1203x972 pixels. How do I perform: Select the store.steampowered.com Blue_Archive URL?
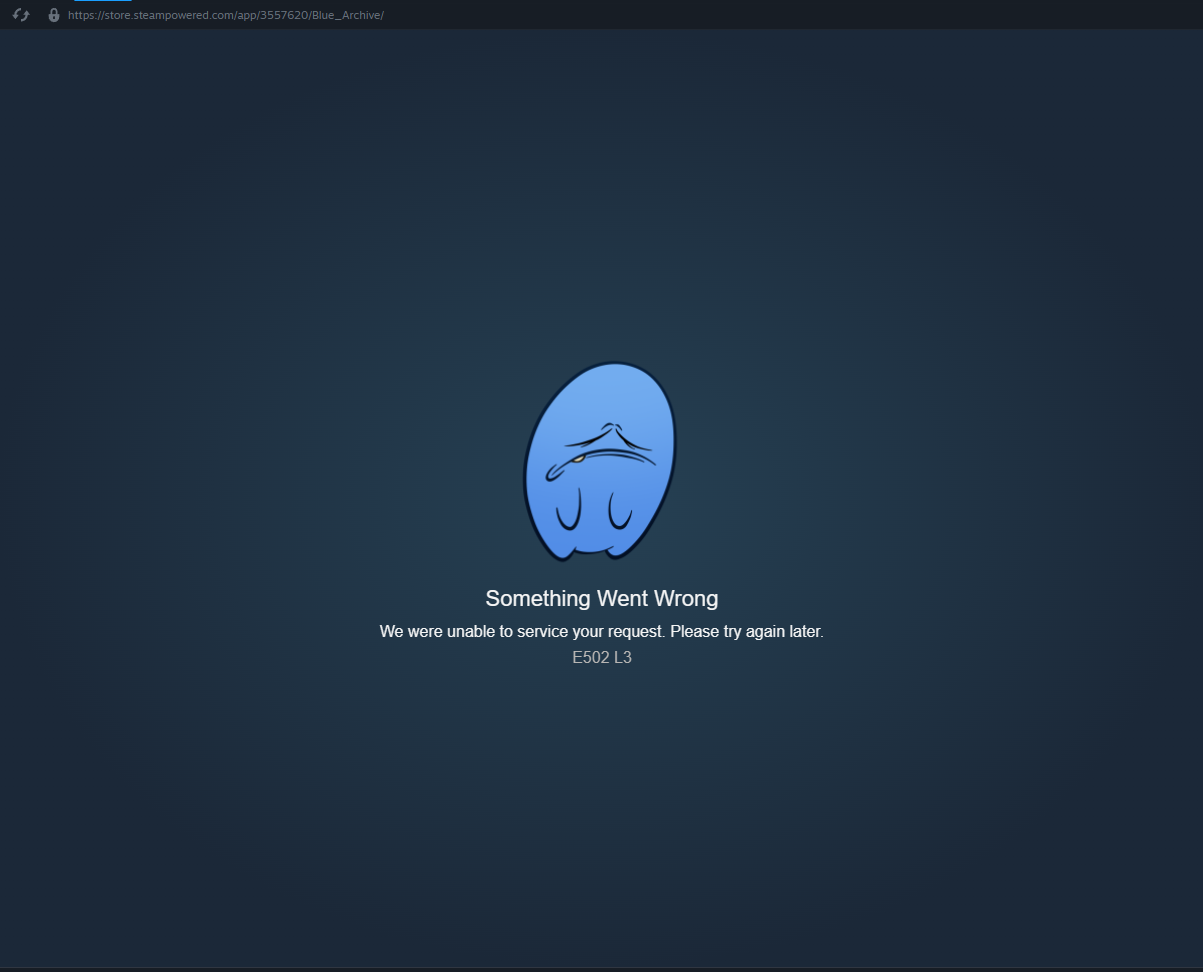[x=226, y=15]
